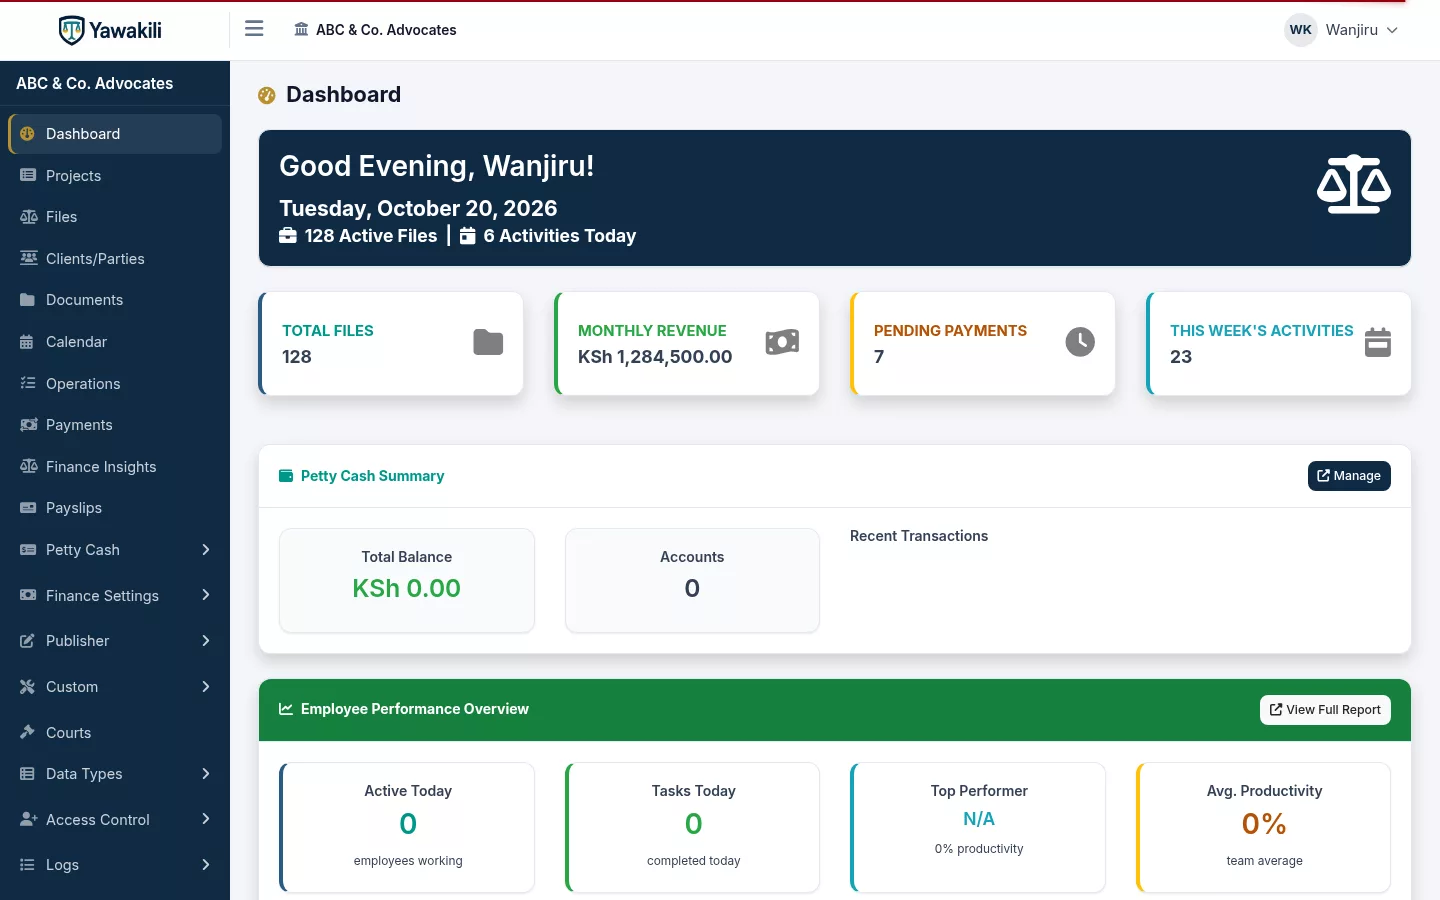Click the scales of justice icon in banner
Screen dimensions: 1440x900
[1354, 184]
